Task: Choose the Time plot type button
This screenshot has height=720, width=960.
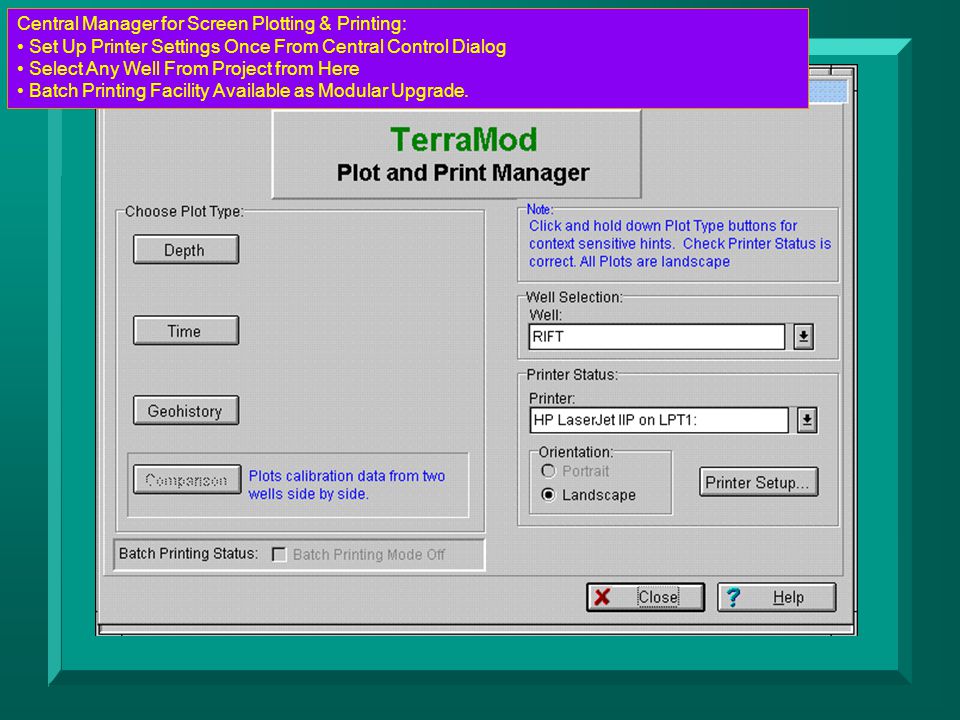Action: [186, 331]
